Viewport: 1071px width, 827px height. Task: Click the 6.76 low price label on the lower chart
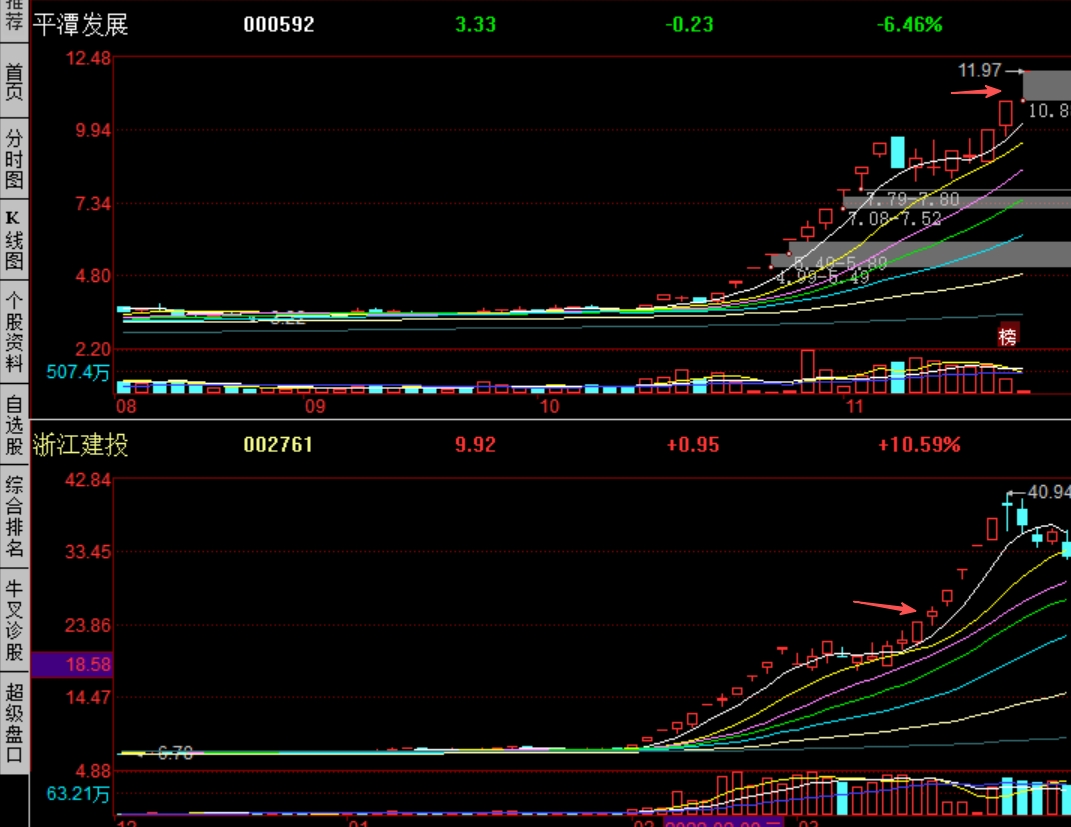[175, 753]
